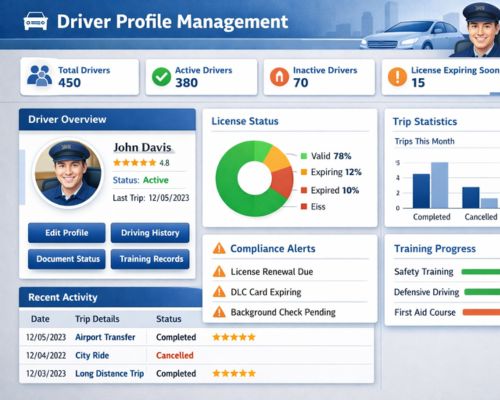Click the Trip Details column header

tap(97, 319)
